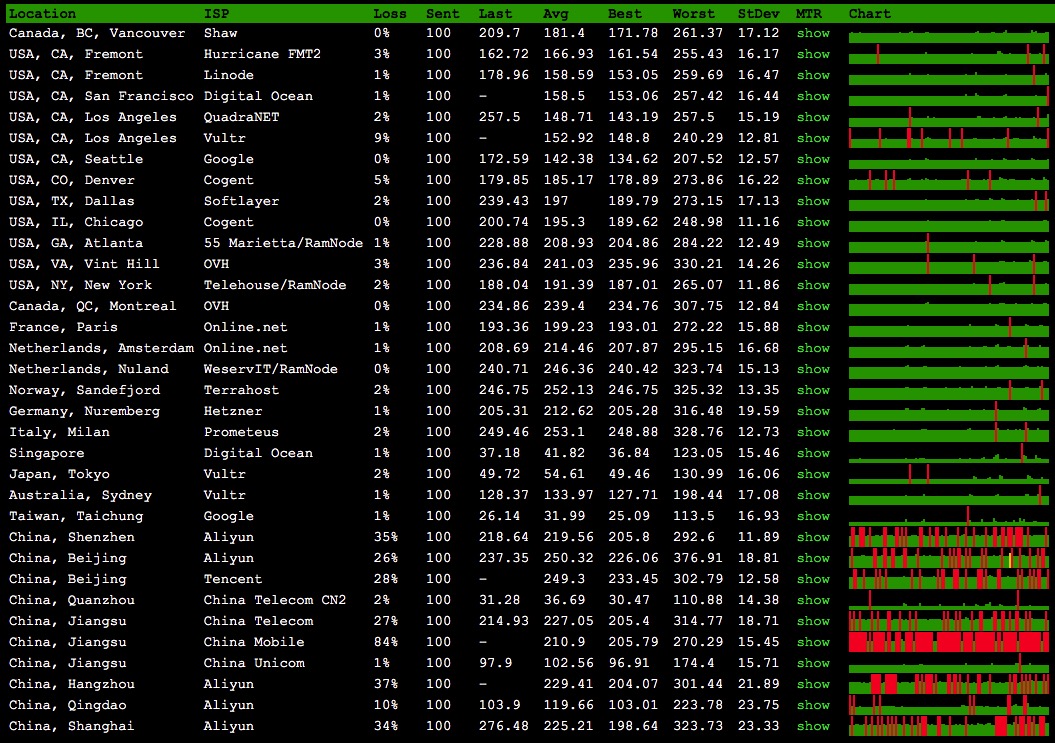Screen dimensions: 1055x743
Task: Click show for Atlanta 55 Marietta/RamNode
Action: [813, 243]
